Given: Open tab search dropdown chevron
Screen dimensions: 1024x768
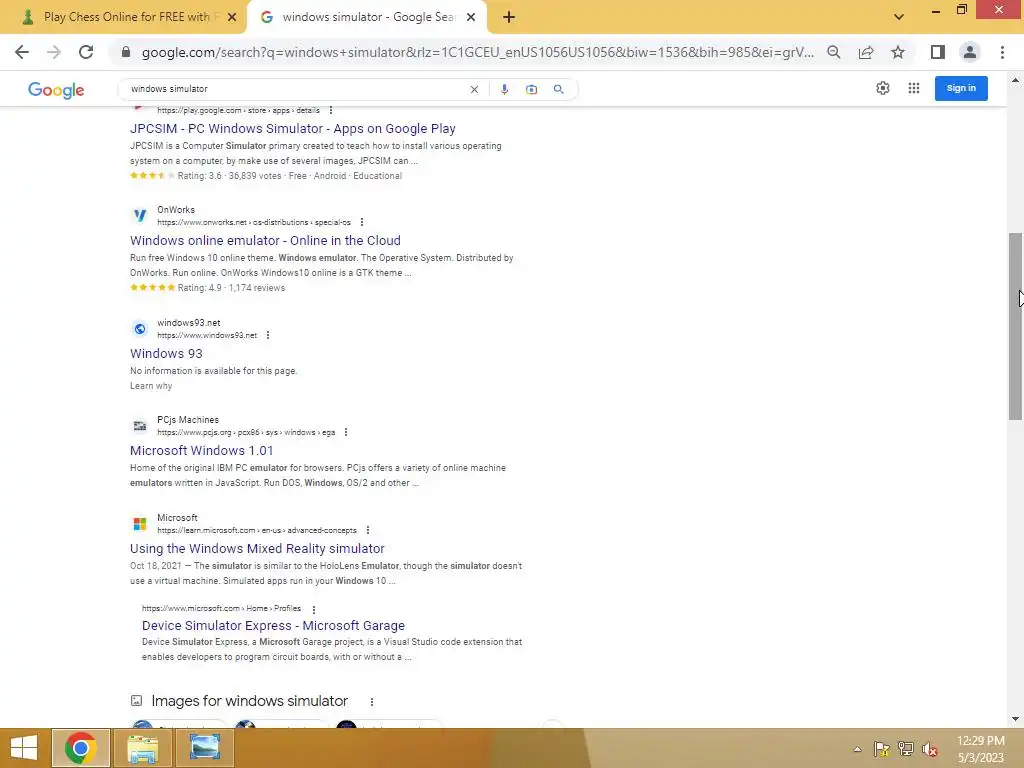Looking at the screenshot, I should pyautogui.click(x=899, y=17).
